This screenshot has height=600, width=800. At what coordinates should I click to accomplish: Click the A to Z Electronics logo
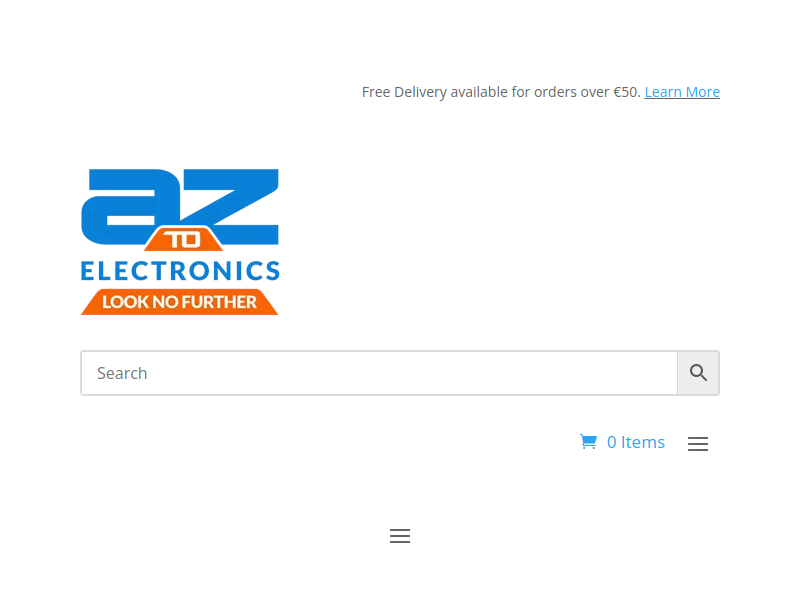click(x=180, y=242)
